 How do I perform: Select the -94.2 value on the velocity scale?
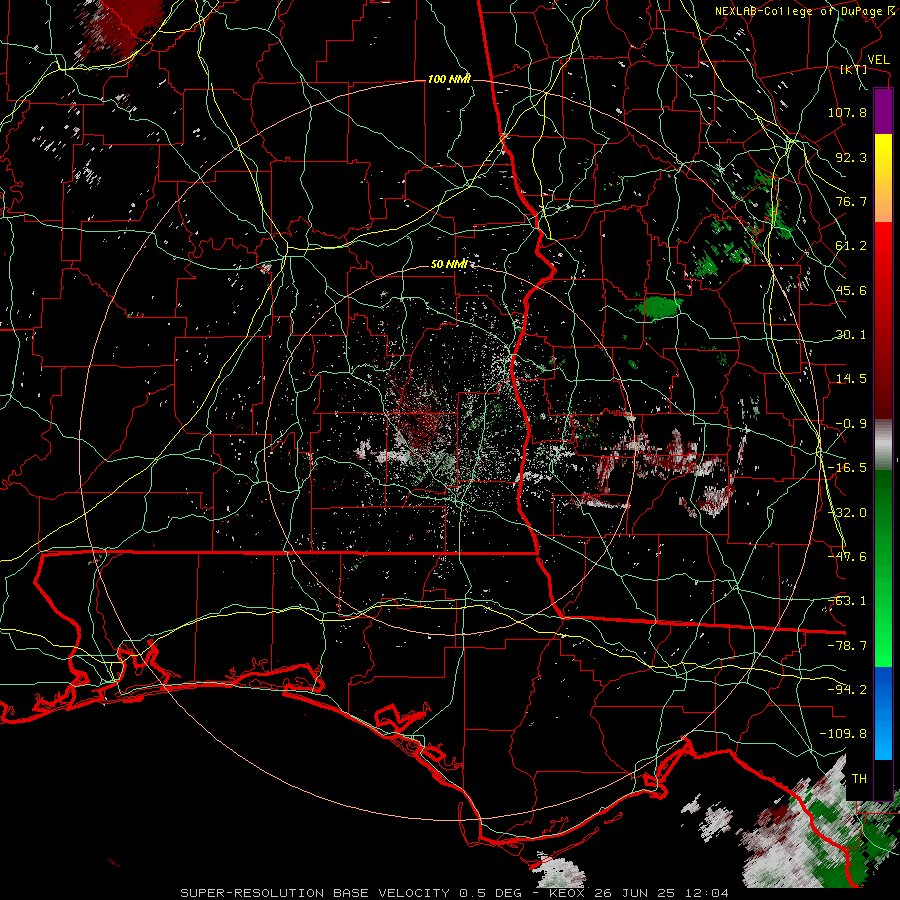tap(847, 690)
